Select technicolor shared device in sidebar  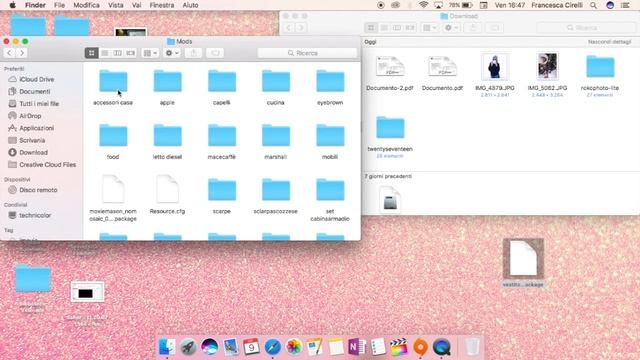pos(35,215)
